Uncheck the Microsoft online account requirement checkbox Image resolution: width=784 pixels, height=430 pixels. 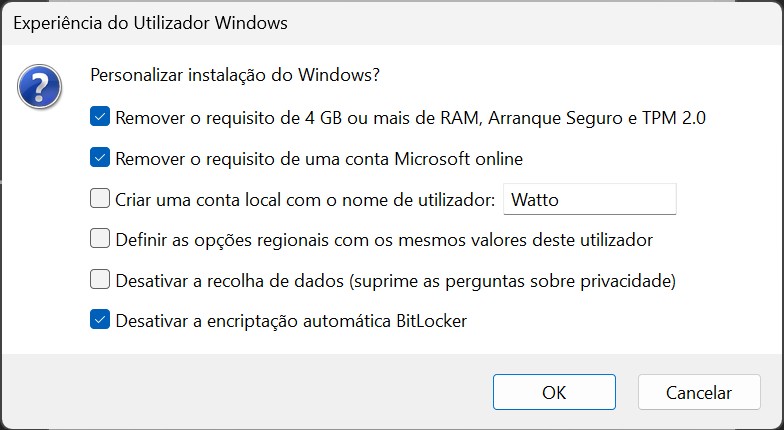[x=100, y=158]
